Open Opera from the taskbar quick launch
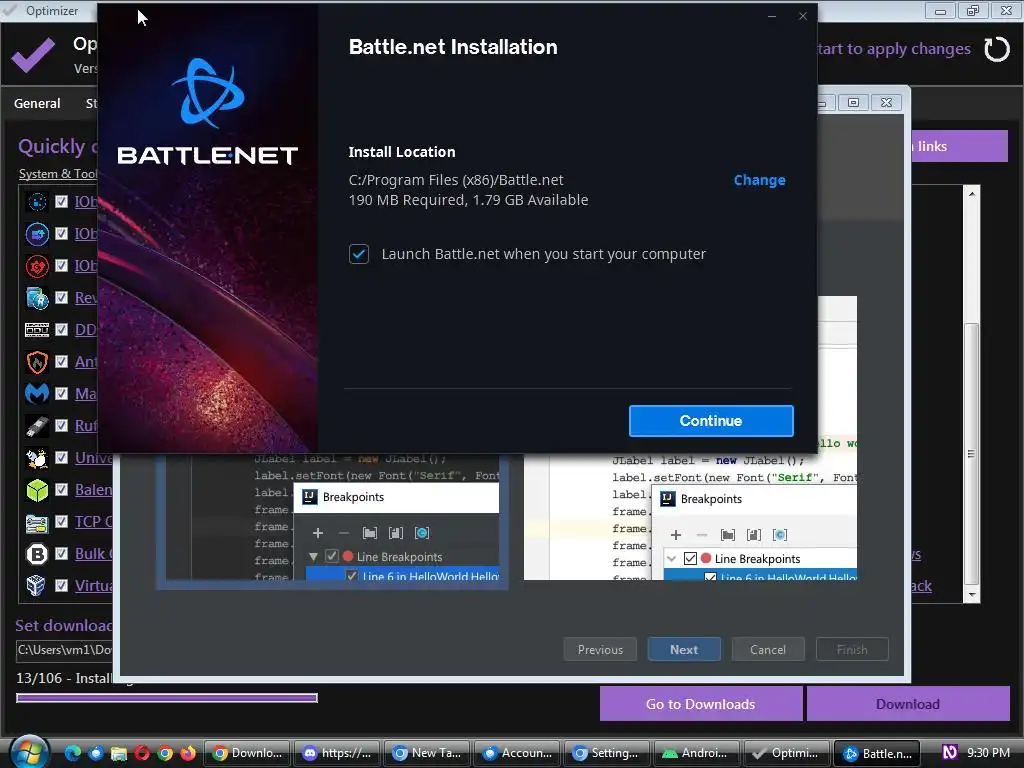The height and width of the screenshot is (768, 1024). (x=142, y=753)
